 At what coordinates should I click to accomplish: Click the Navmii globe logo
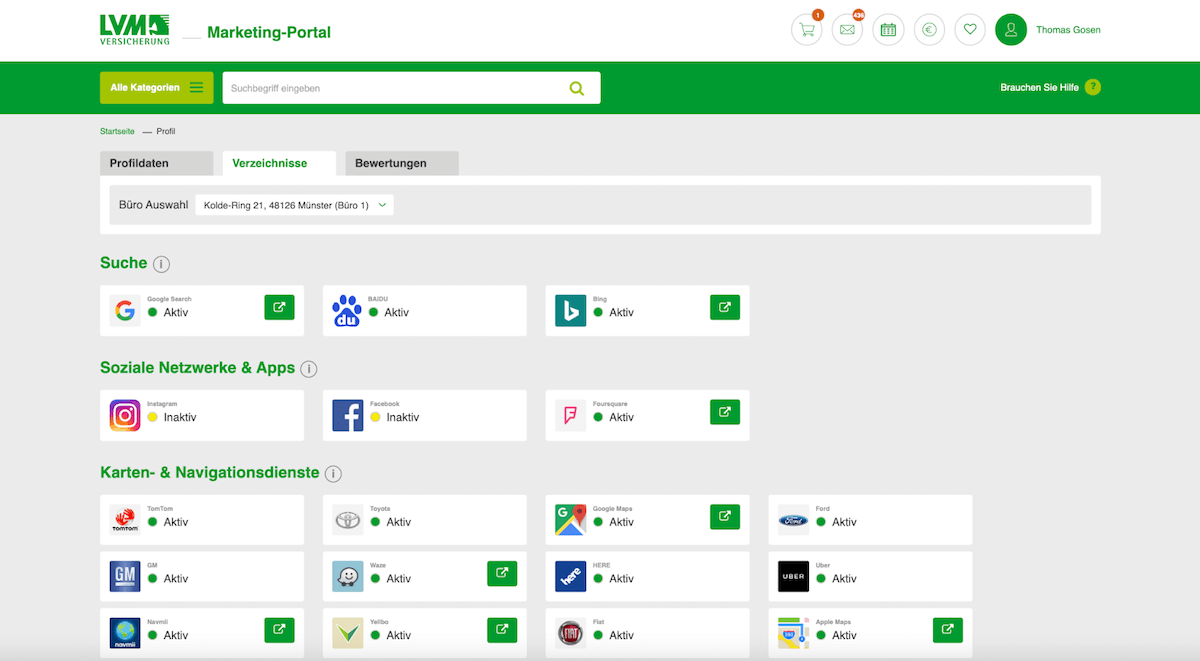pos(125,633)
